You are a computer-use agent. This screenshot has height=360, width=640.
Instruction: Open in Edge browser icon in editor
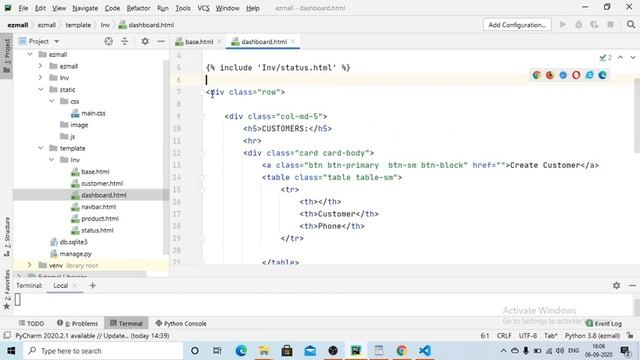[x=602, y=75]
